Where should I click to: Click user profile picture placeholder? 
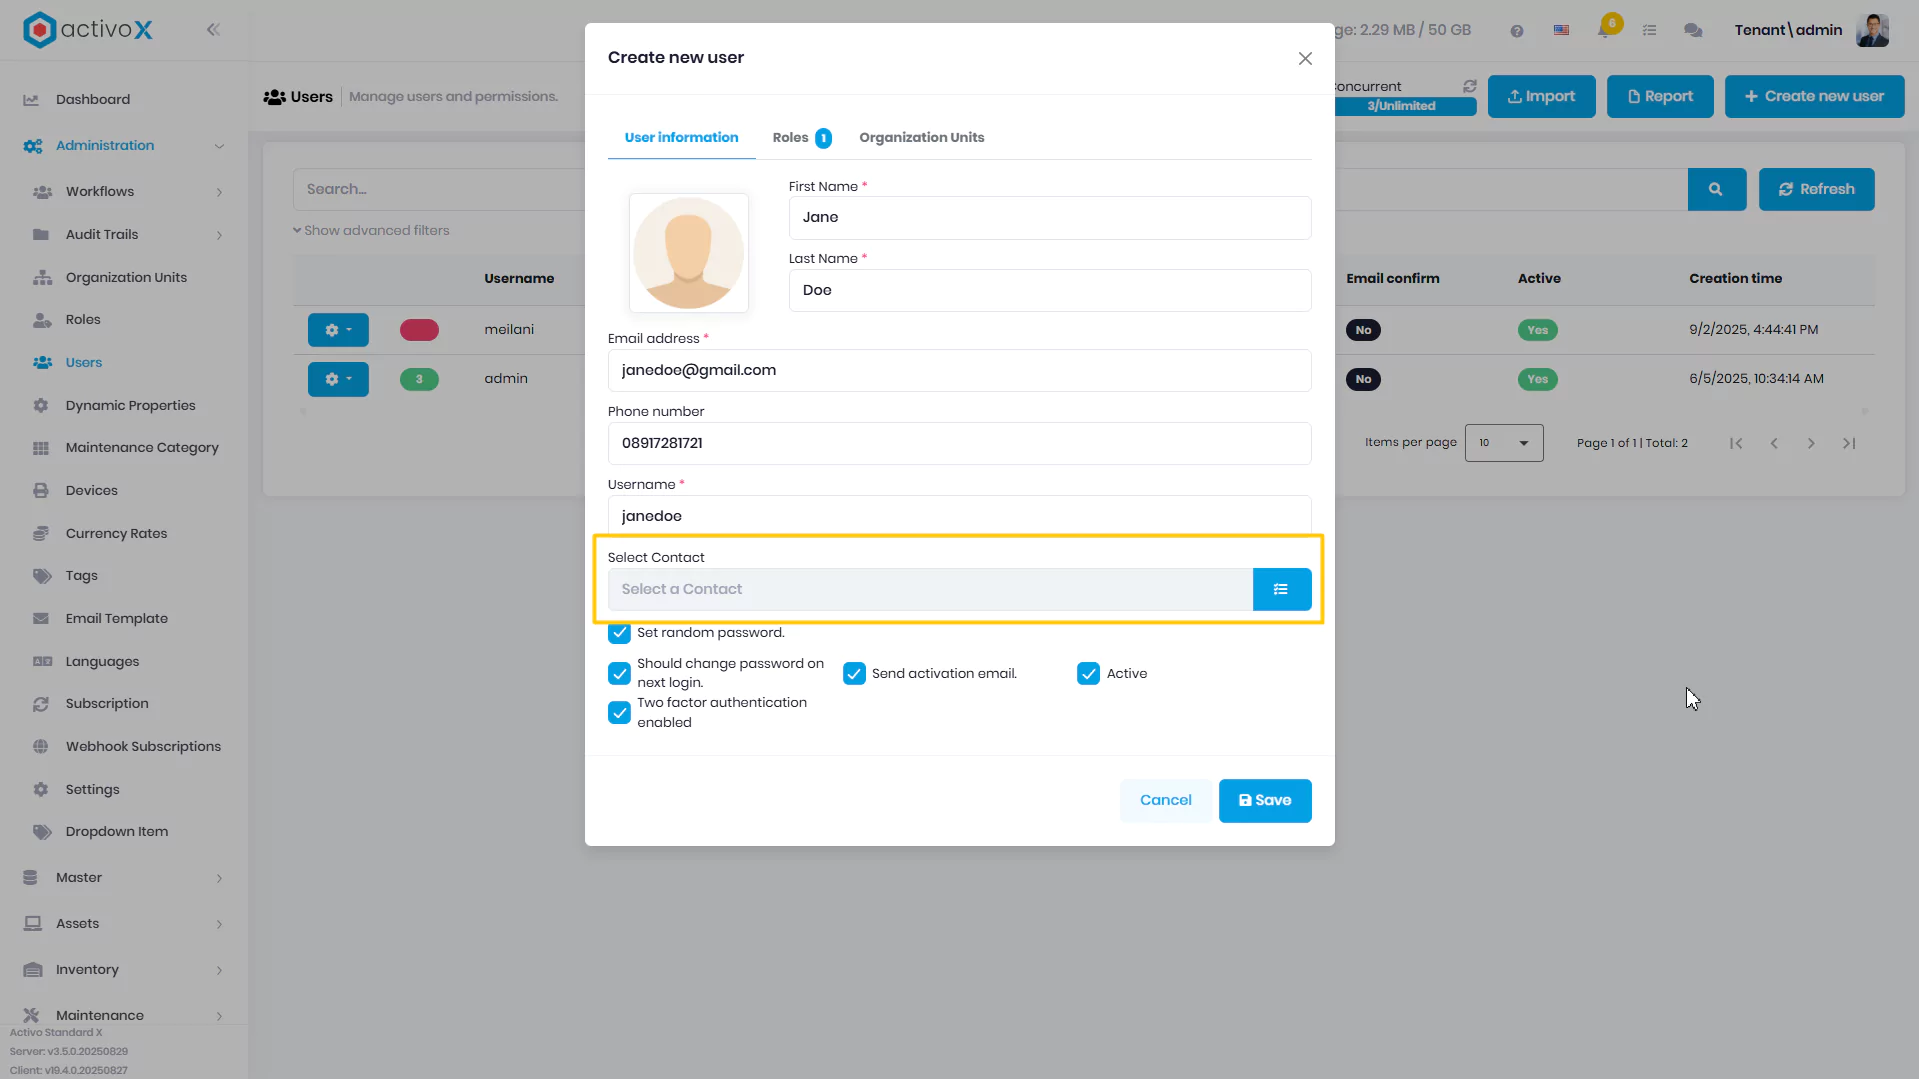688,253
